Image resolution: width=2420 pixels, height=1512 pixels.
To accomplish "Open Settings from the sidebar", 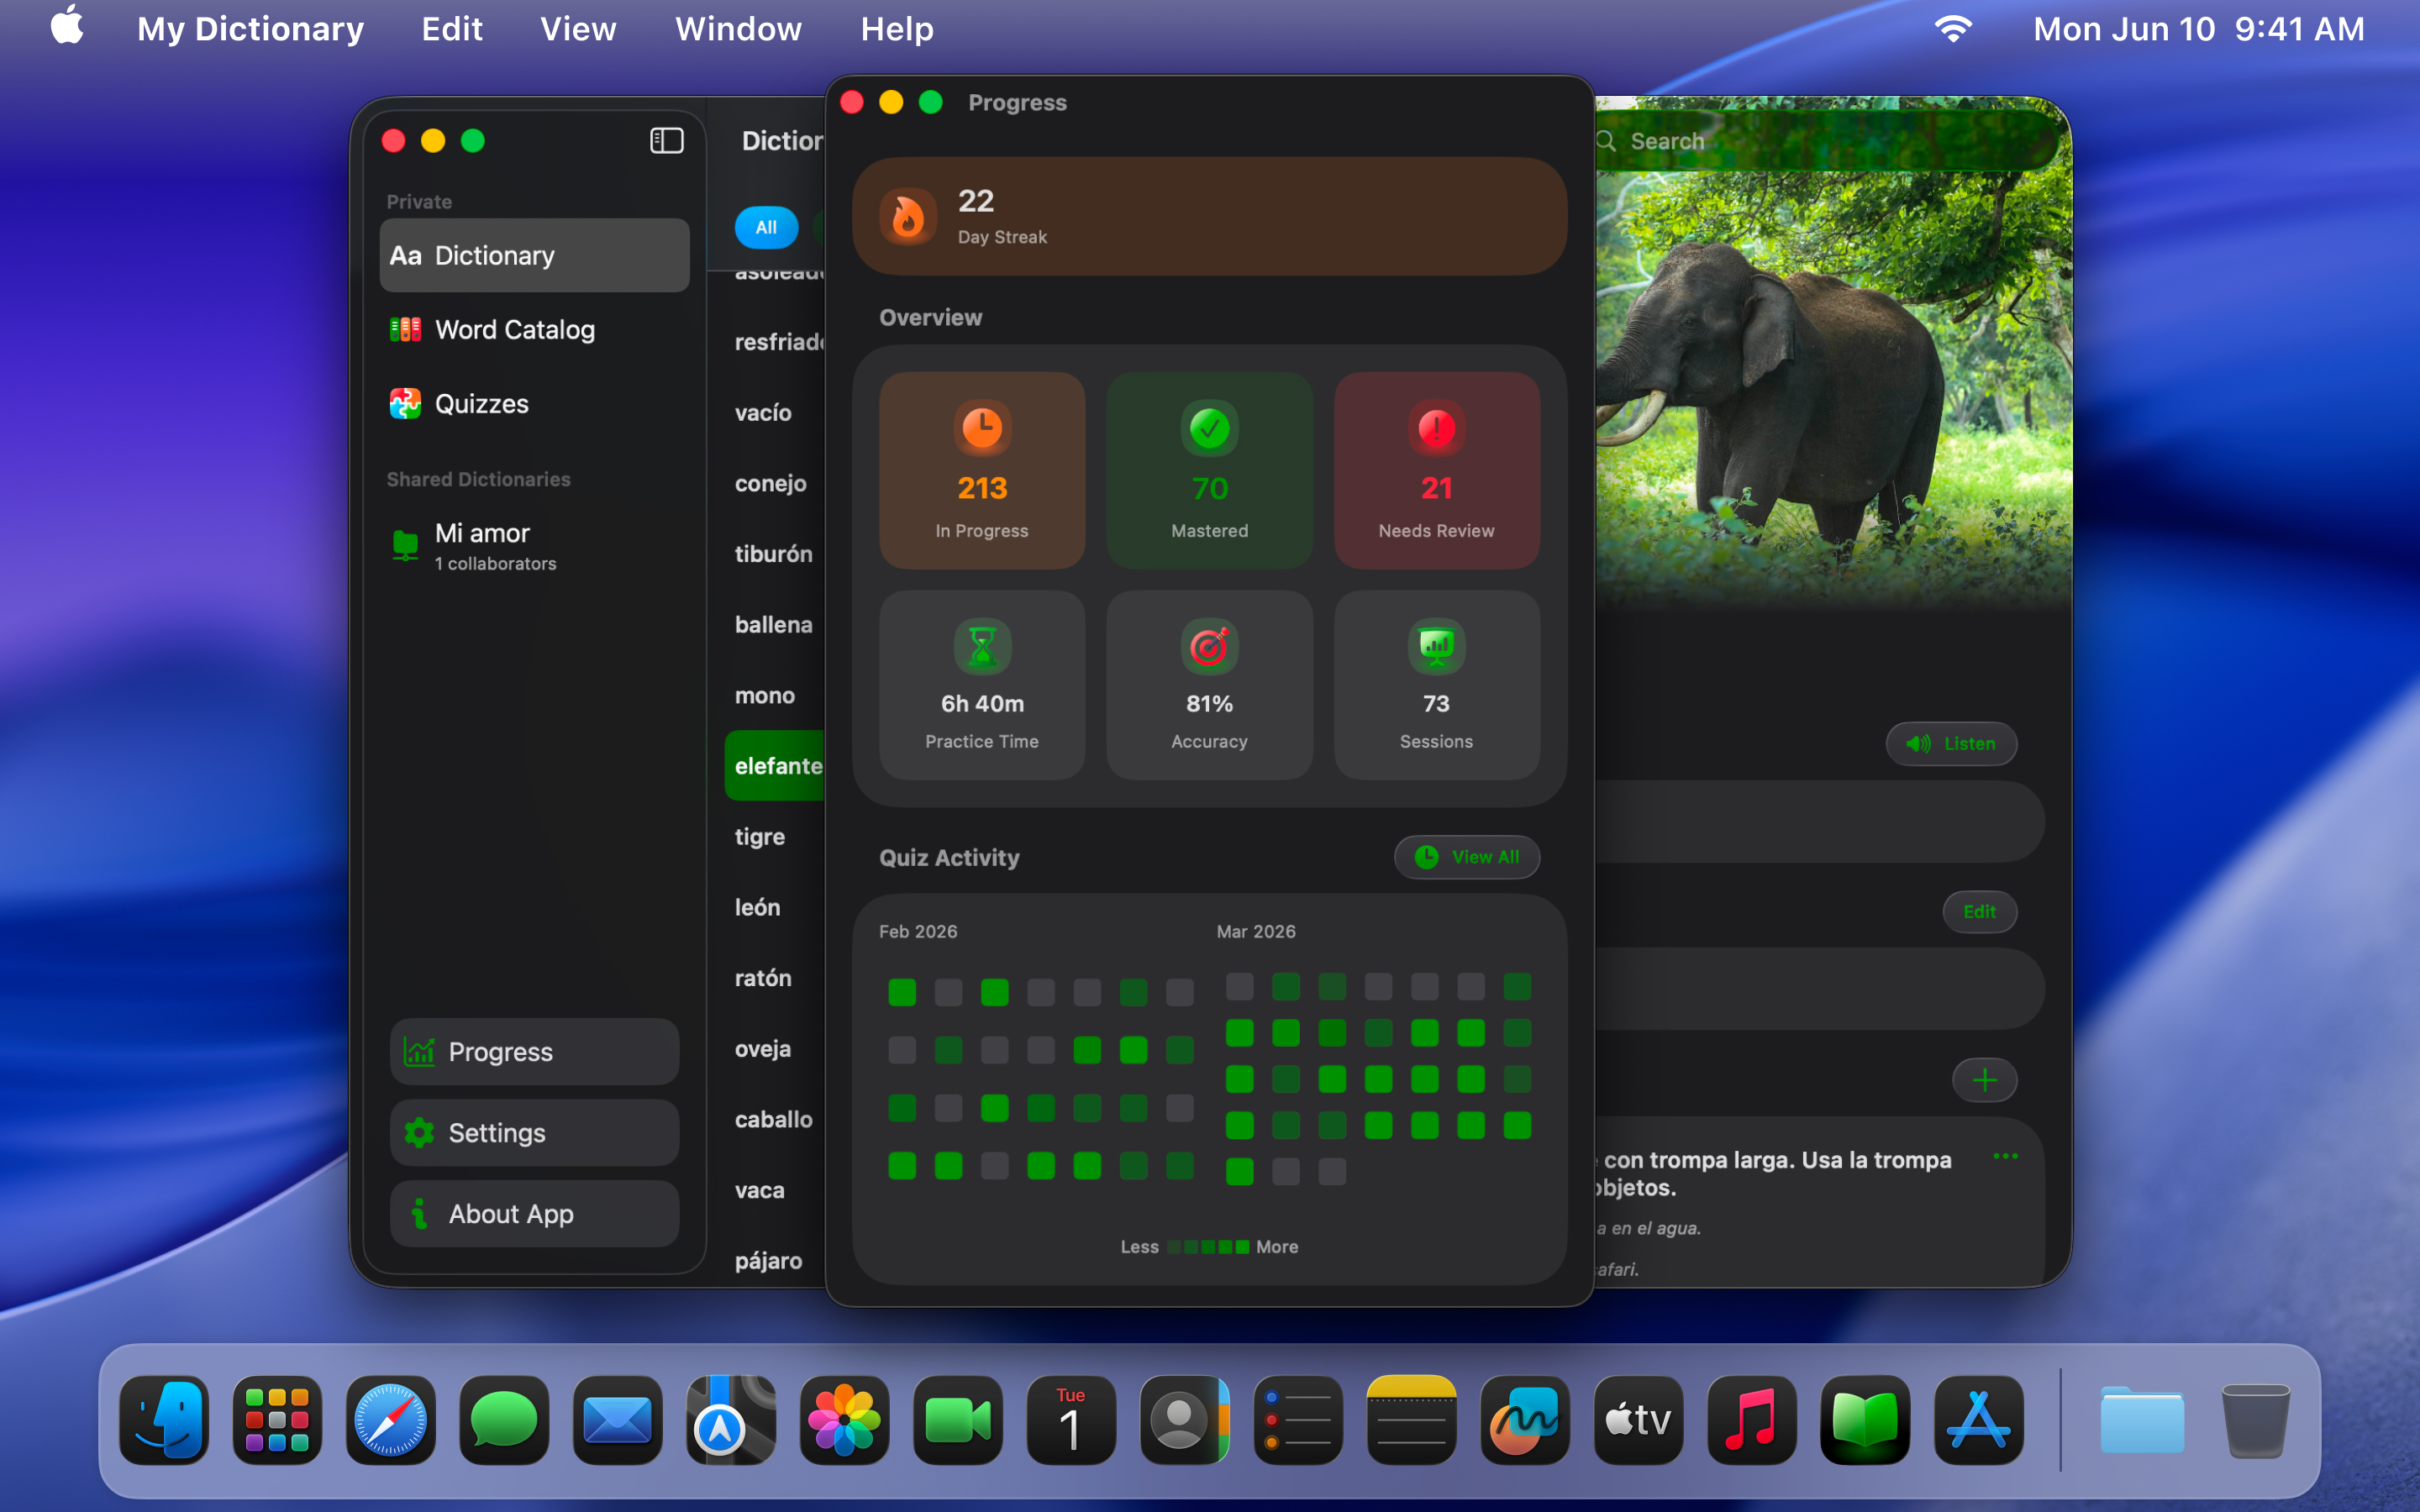I will coord(534,1132).
